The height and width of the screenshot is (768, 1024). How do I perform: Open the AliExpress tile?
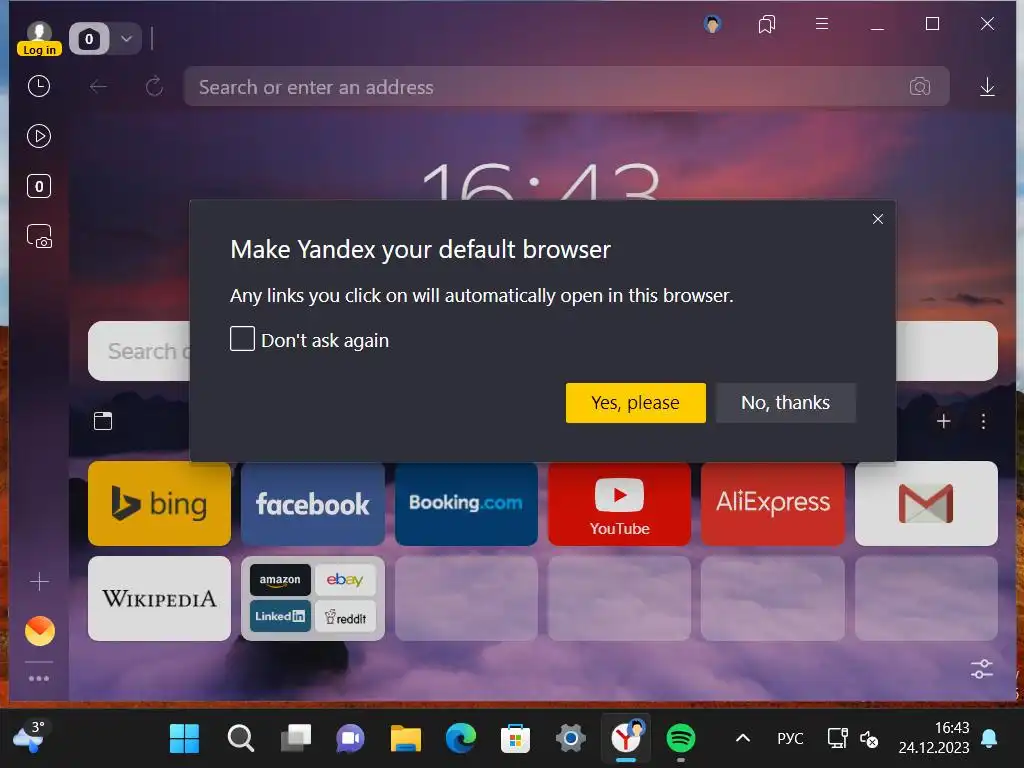click(773, 504)
